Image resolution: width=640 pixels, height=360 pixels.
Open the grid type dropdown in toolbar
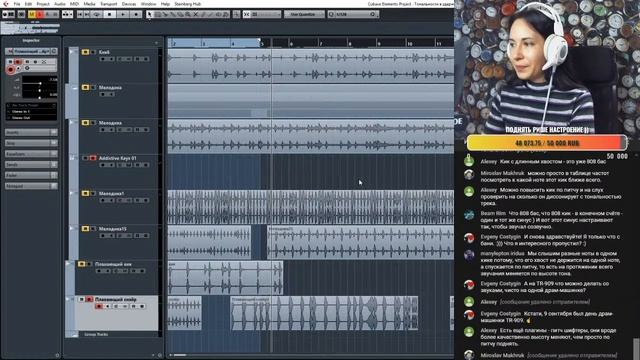[266, 14]
